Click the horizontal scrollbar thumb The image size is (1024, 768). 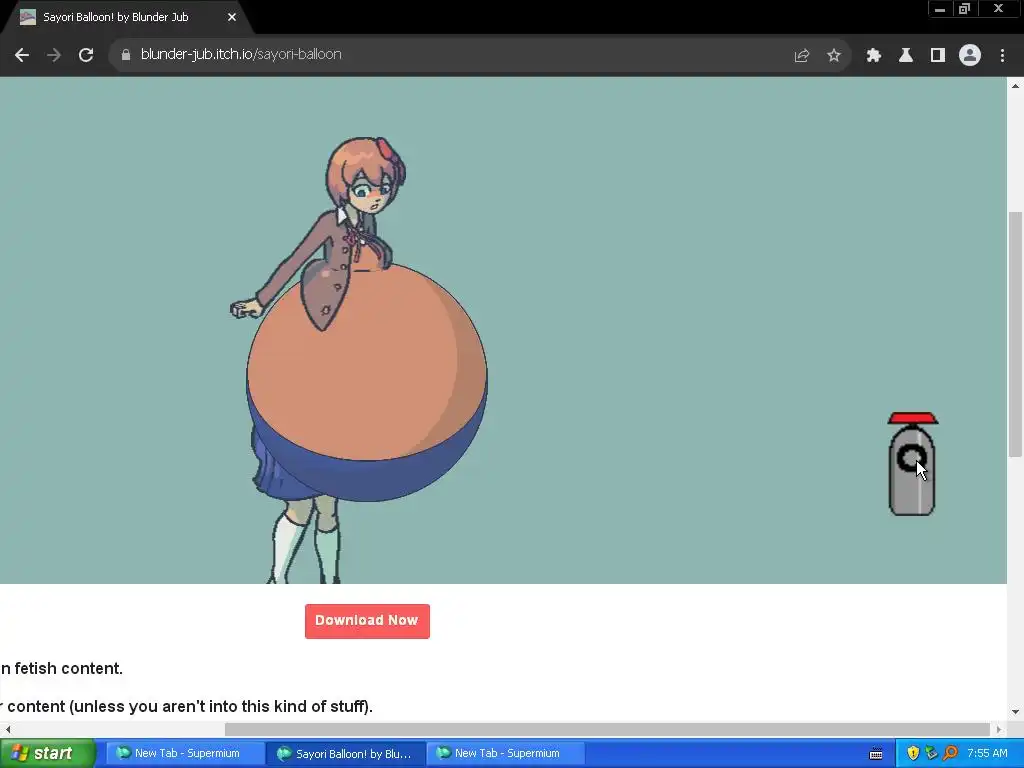tap(607, 729)
